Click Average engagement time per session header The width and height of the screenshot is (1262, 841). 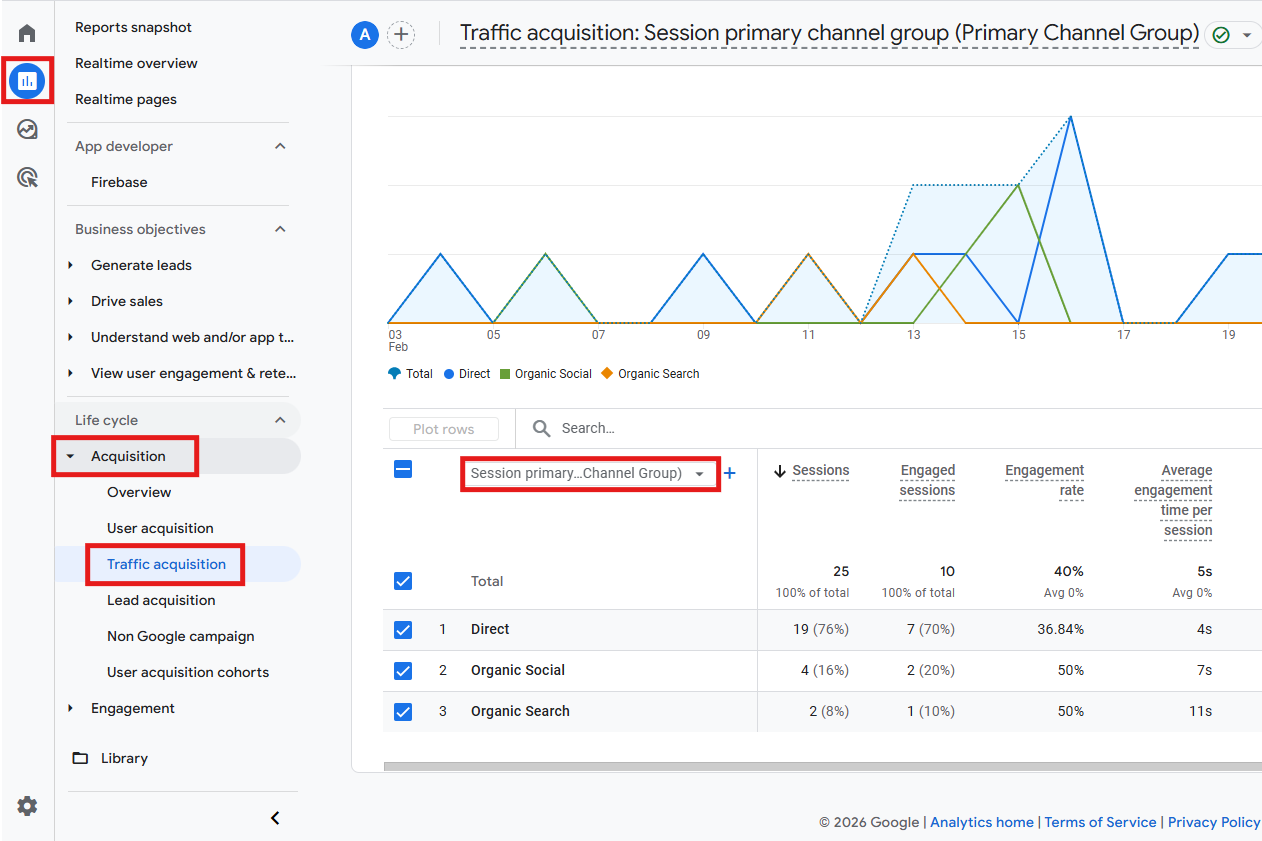(x=1173, y=500)
